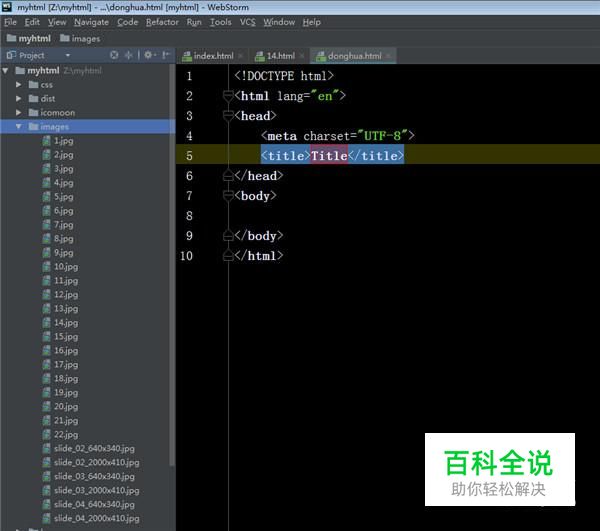
Task: Open the Navigate menu
Action: coord(91,22)
